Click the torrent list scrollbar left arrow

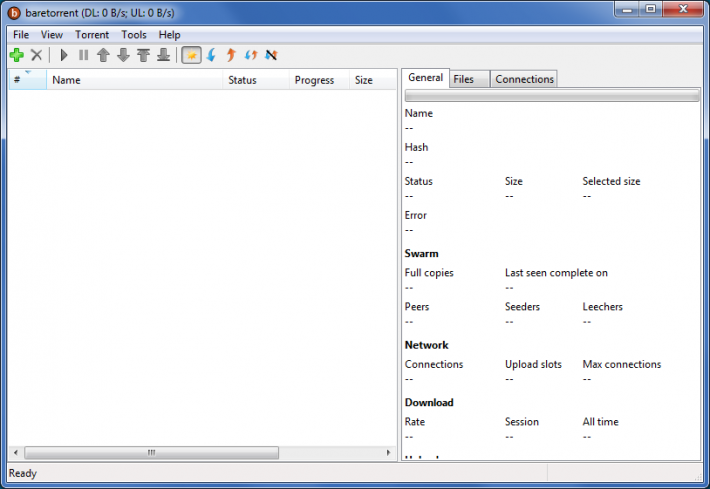tap(16, 452)
